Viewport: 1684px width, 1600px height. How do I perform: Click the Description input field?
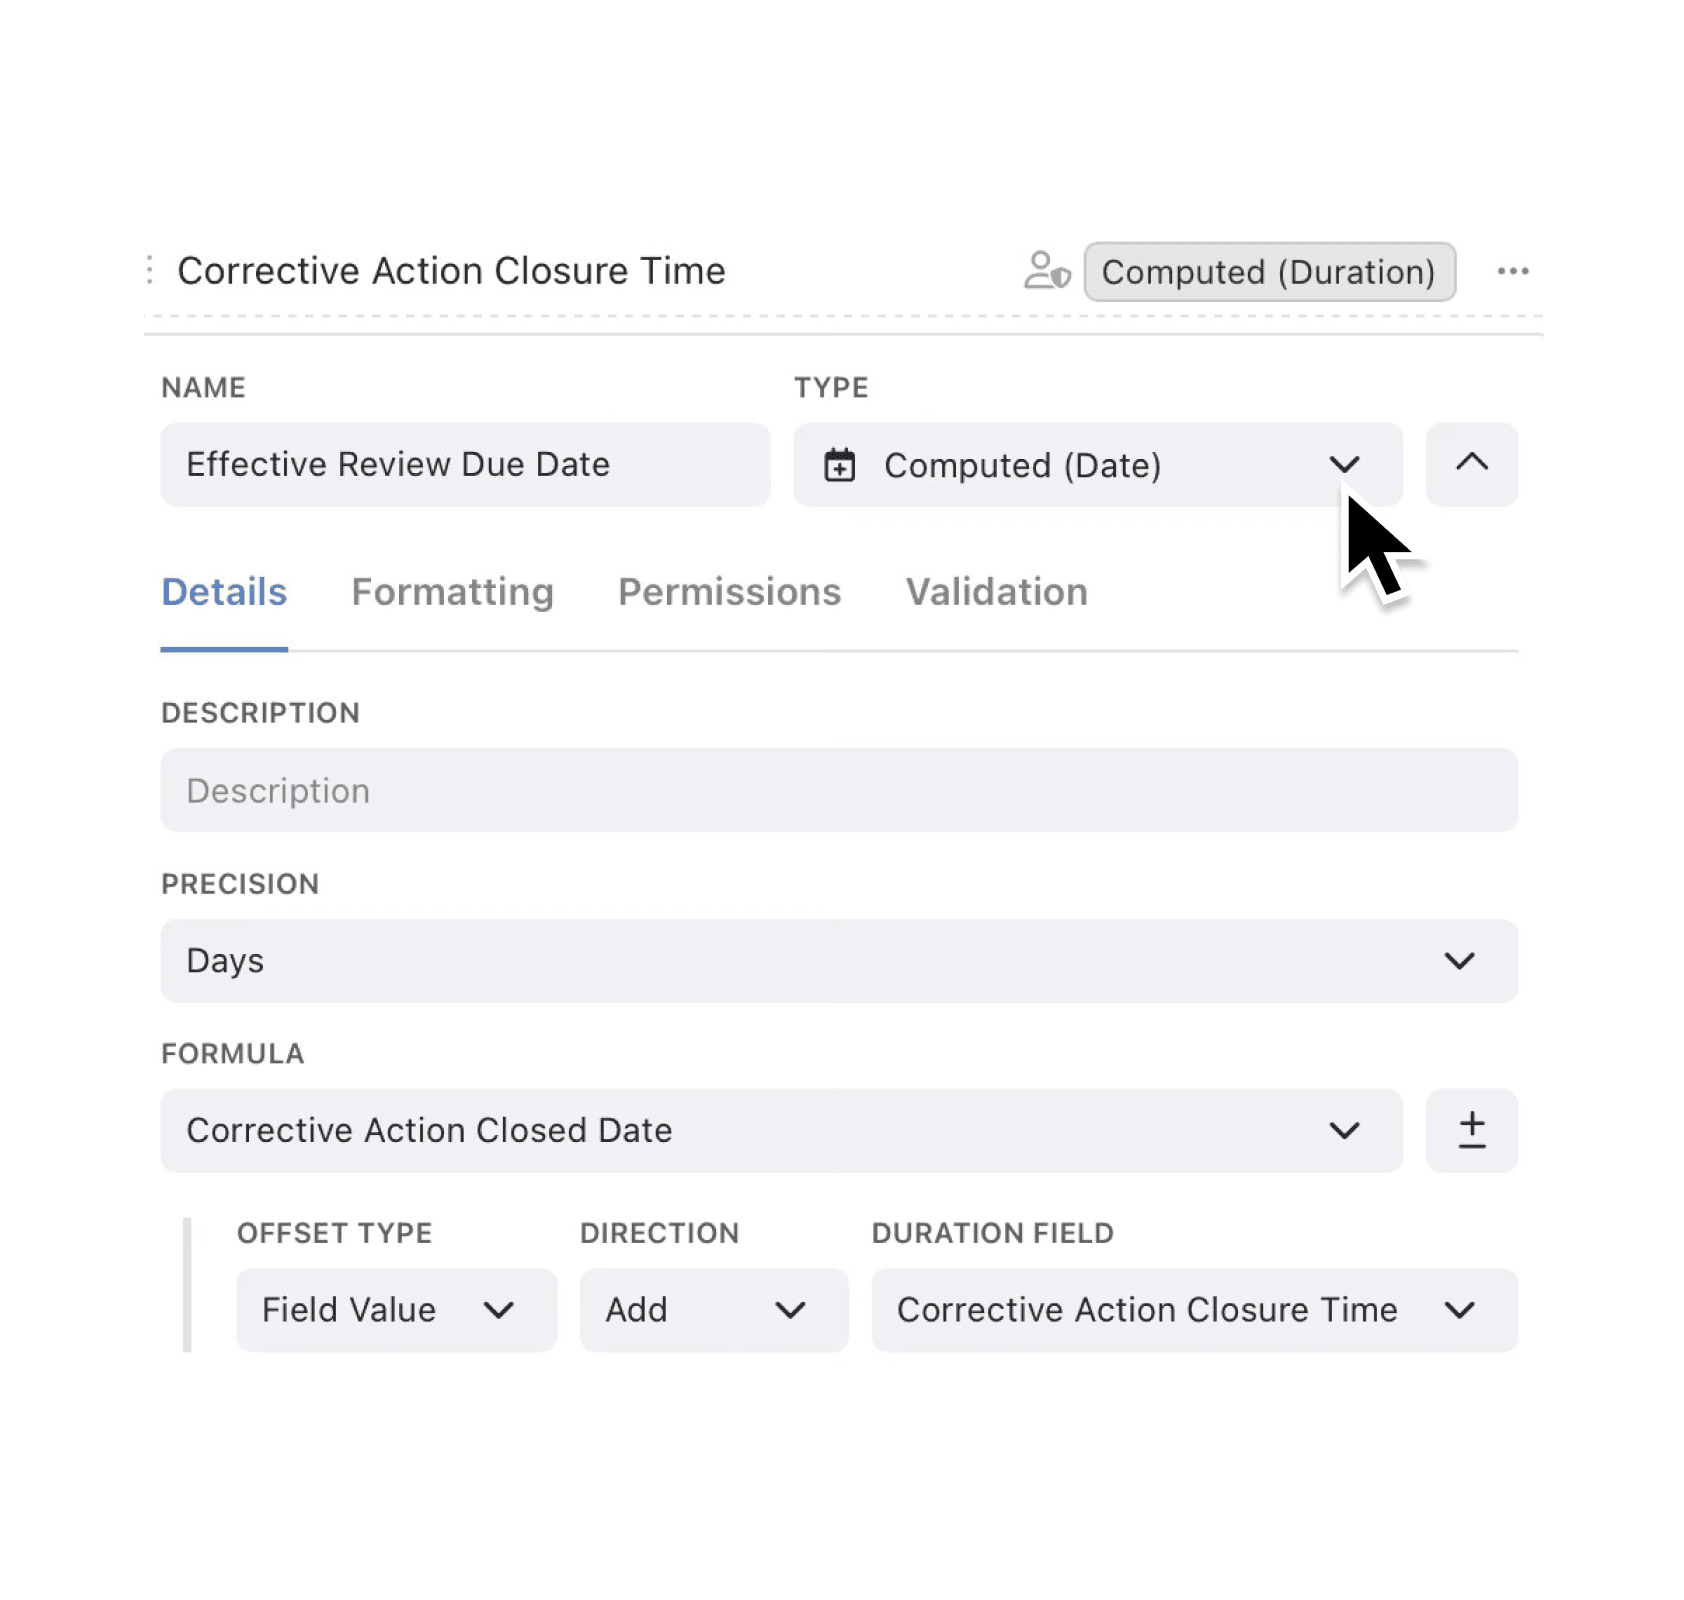[x=839, y=790]
